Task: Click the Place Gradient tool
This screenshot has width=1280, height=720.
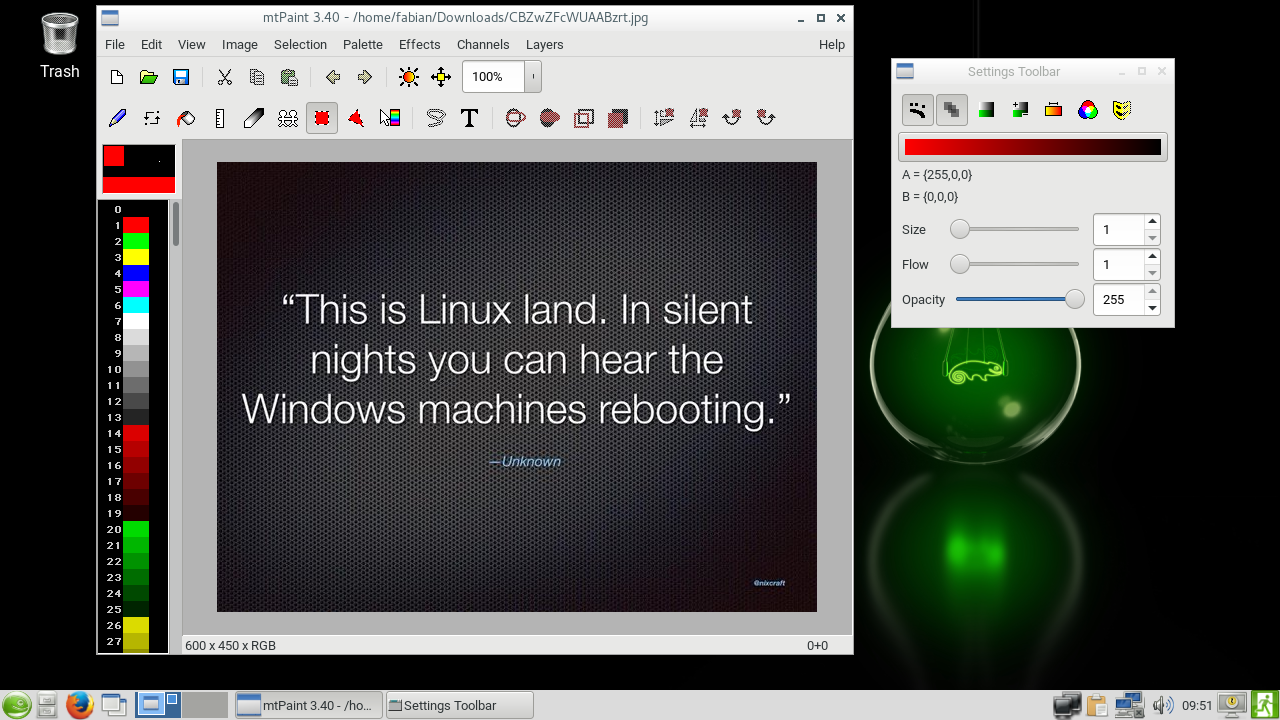Action: tap(390, 118)
